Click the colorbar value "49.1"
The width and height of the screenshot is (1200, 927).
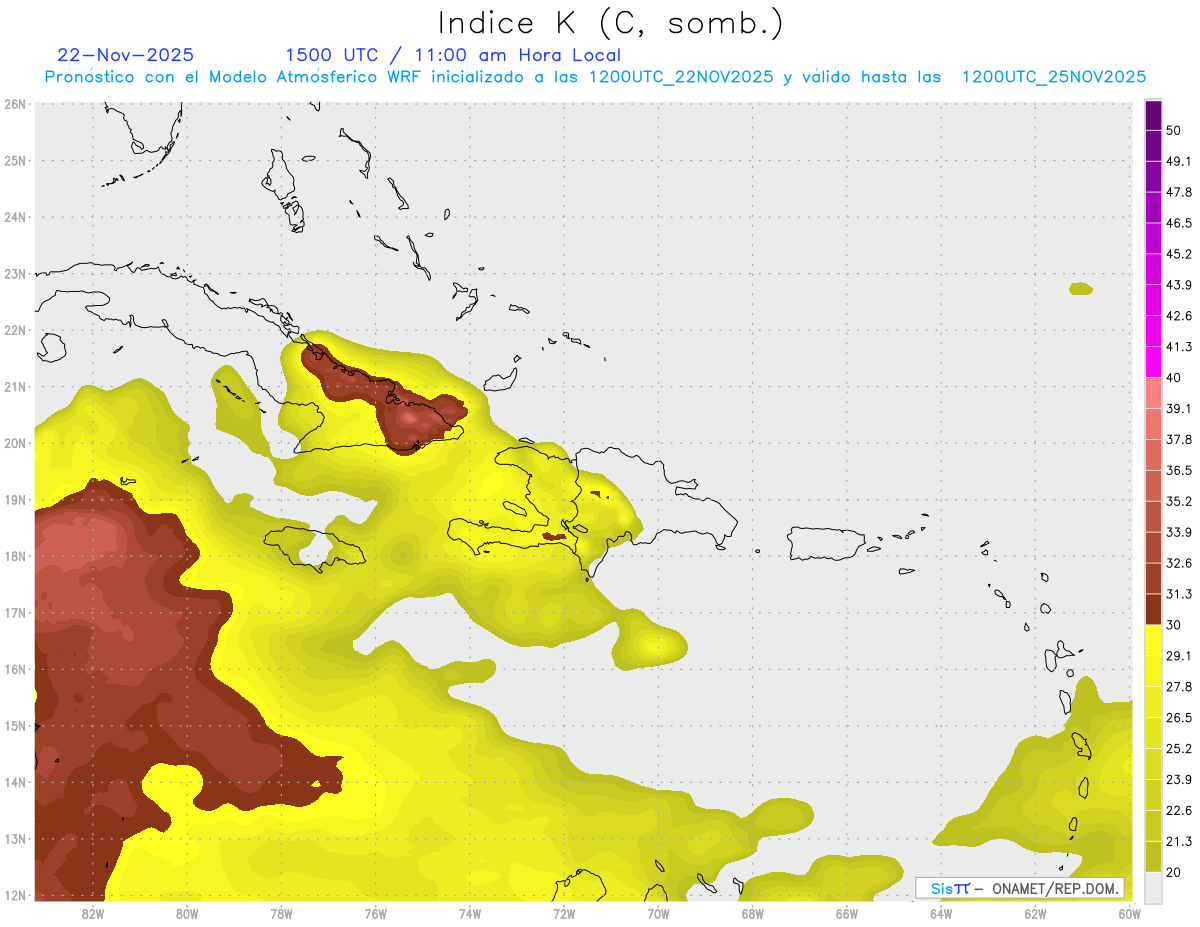coord(1178,161)
